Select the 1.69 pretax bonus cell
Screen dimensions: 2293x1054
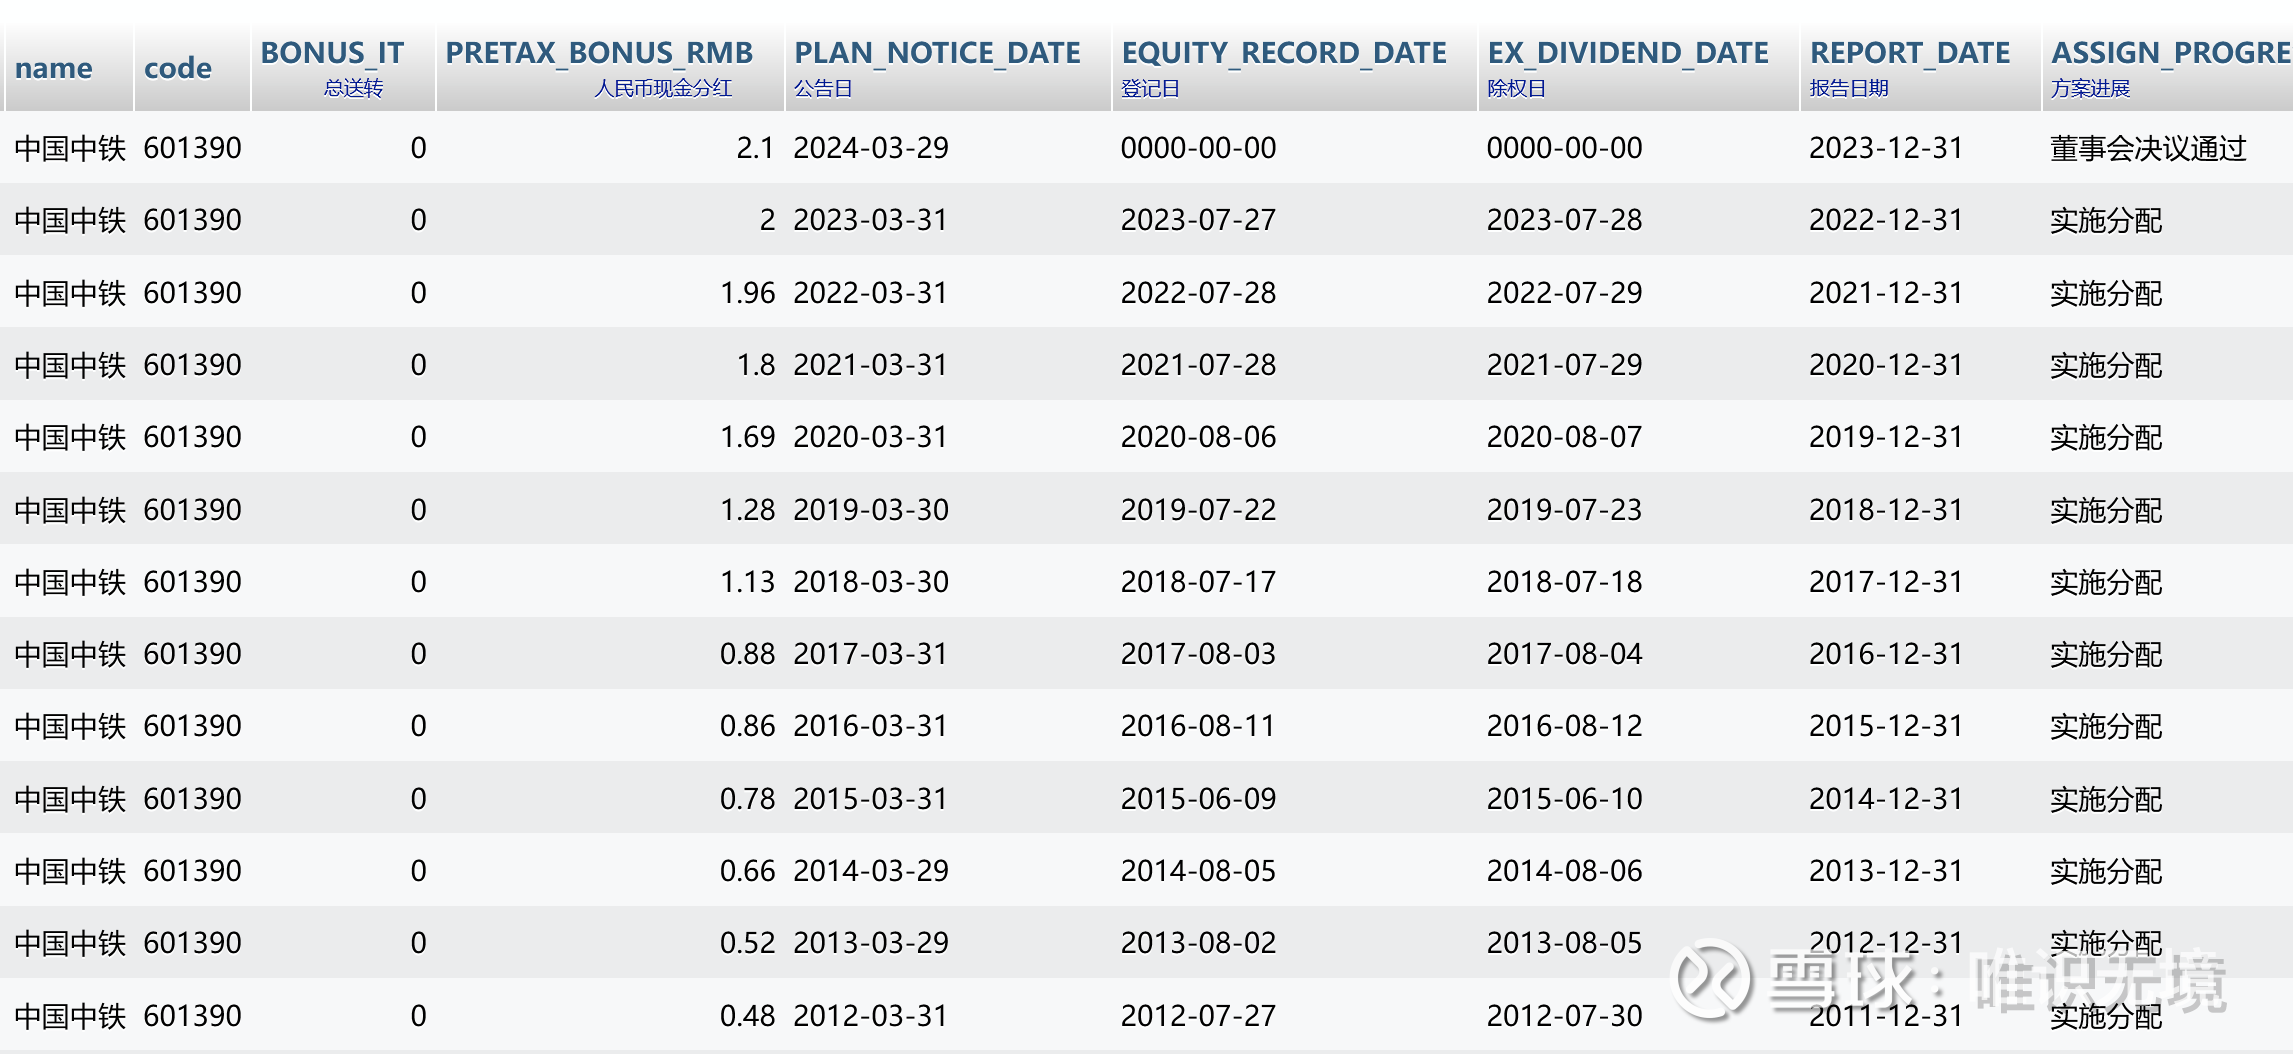point(610,437)
